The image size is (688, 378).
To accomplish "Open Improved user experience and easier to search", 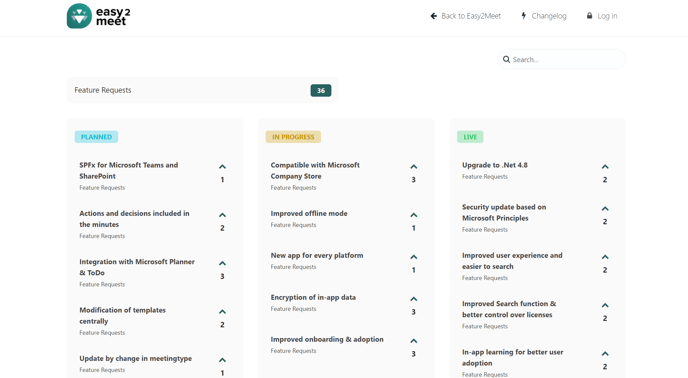I will (x=512, y=261).
